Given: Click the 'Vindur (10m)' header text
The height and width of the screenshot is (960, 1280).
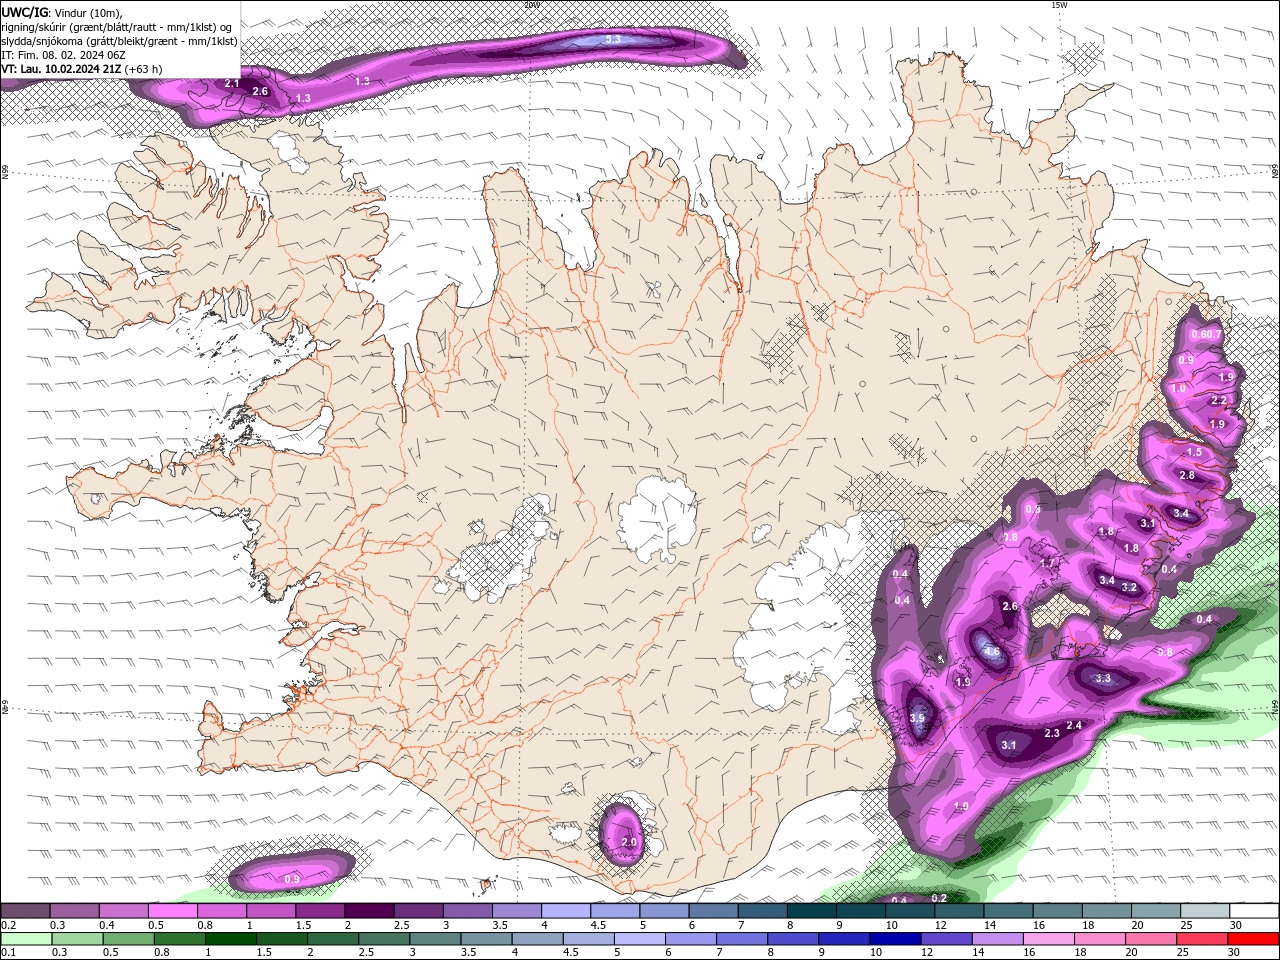Looking at the screenshot, I should (x=88, y=13).
